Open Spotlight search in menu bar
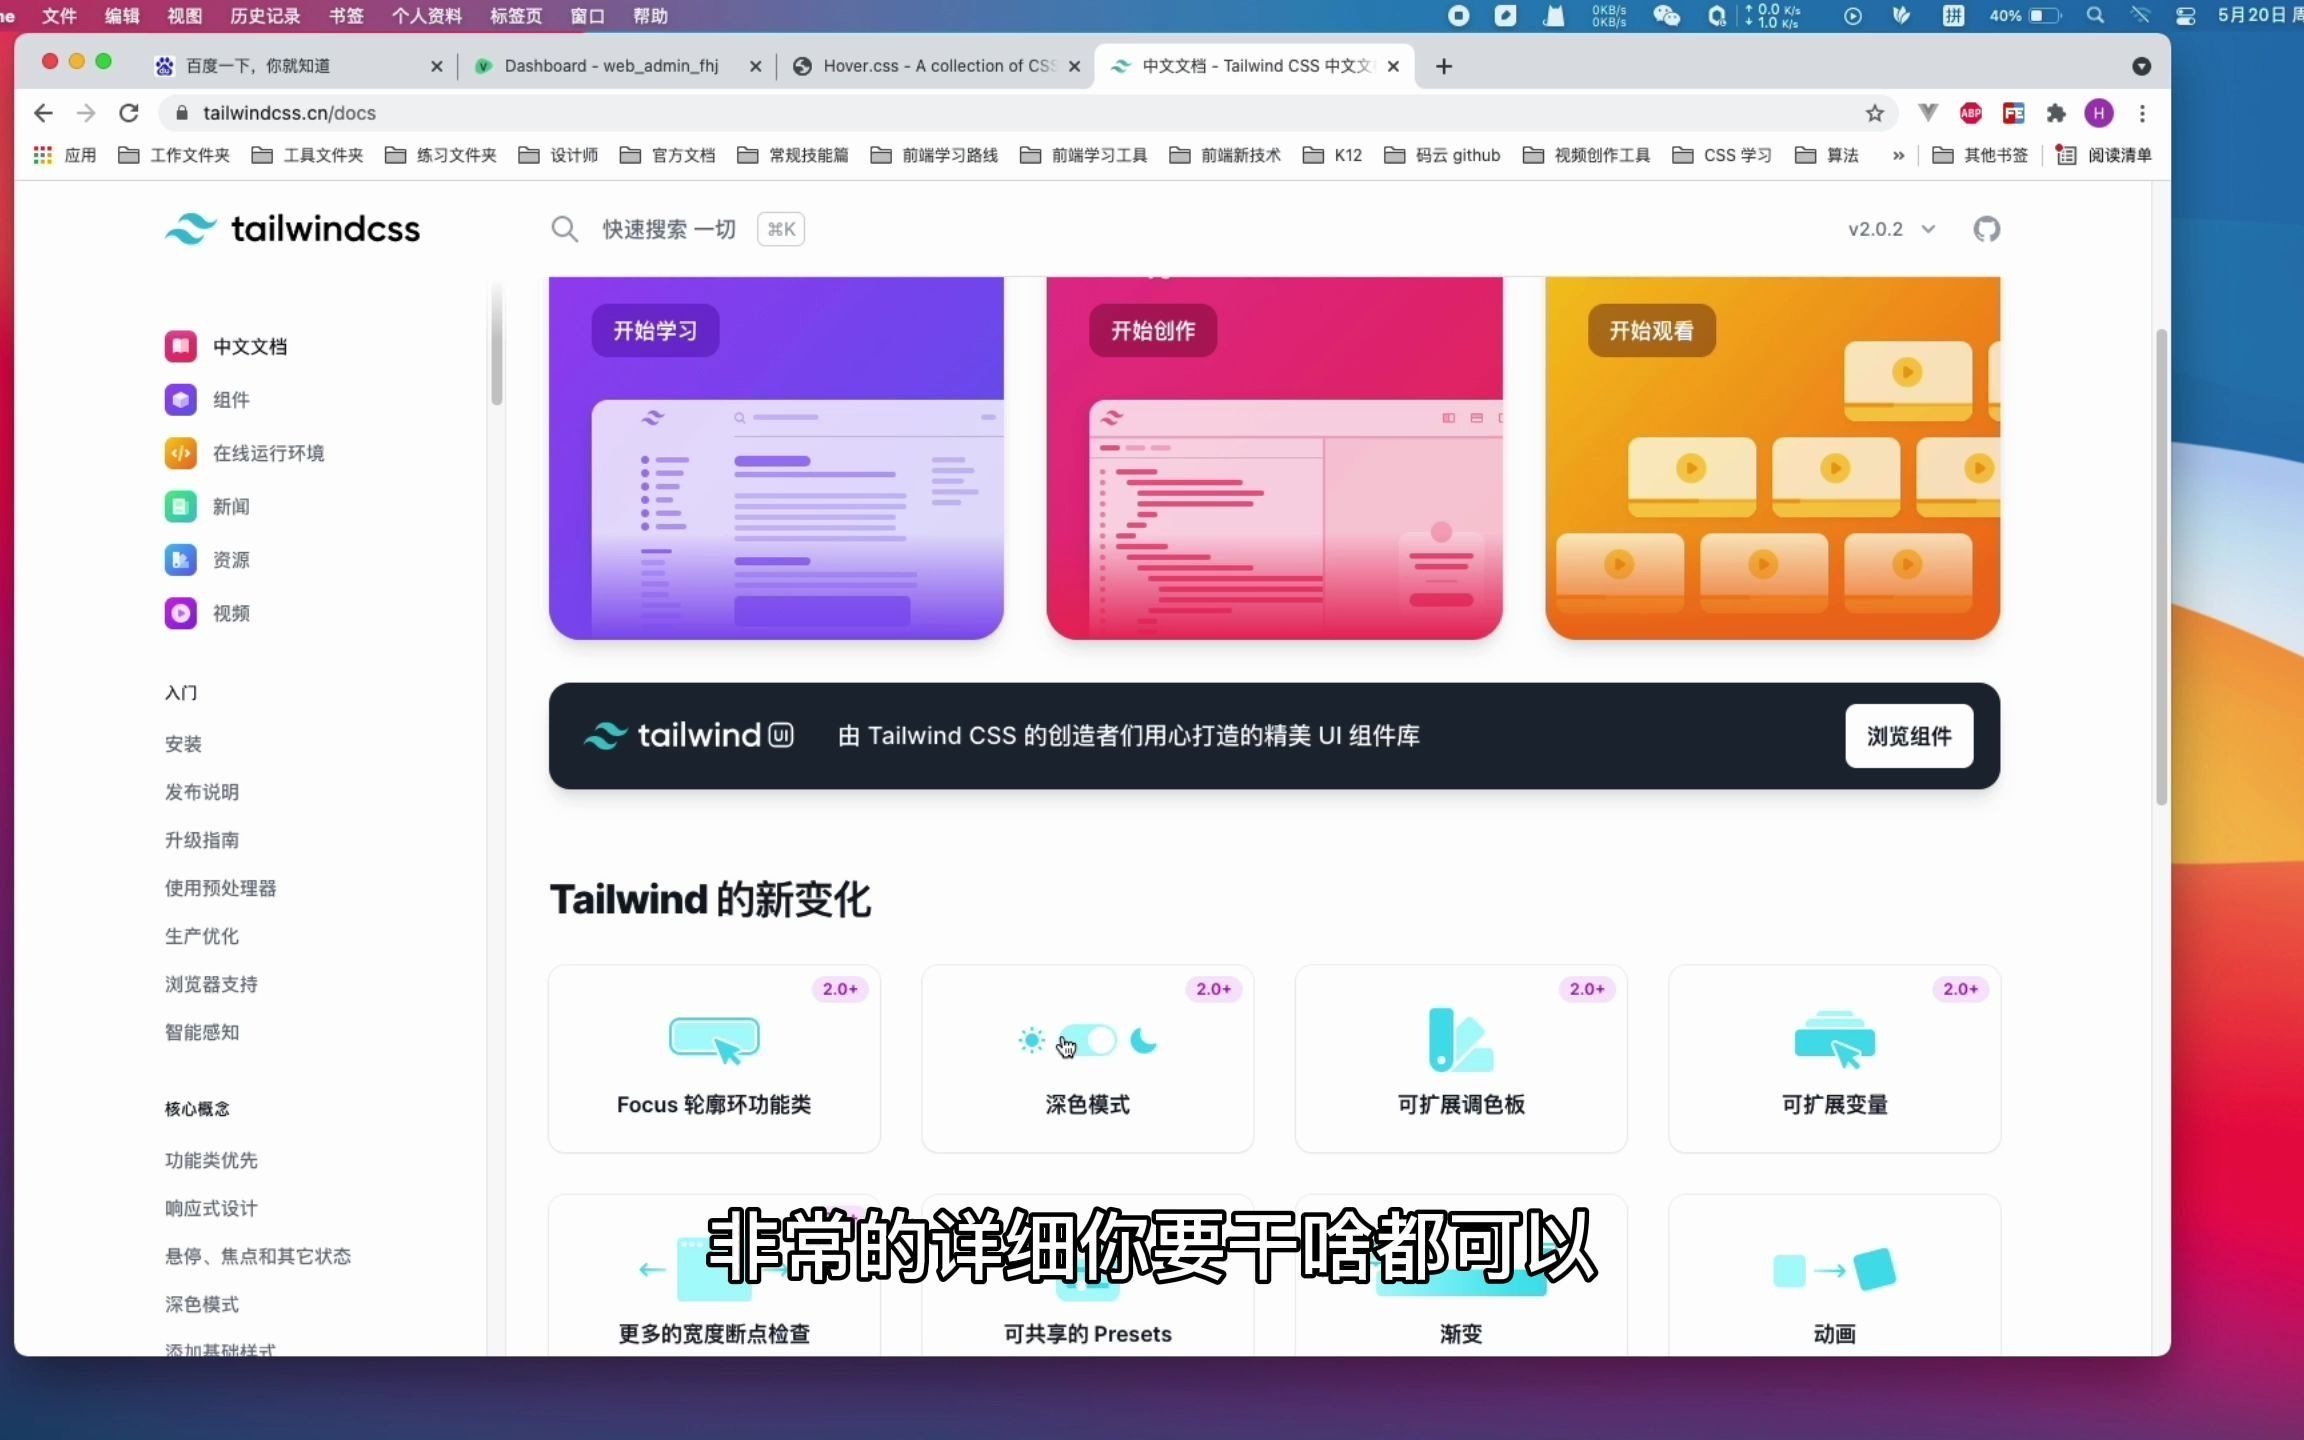 pos(2096,15)
